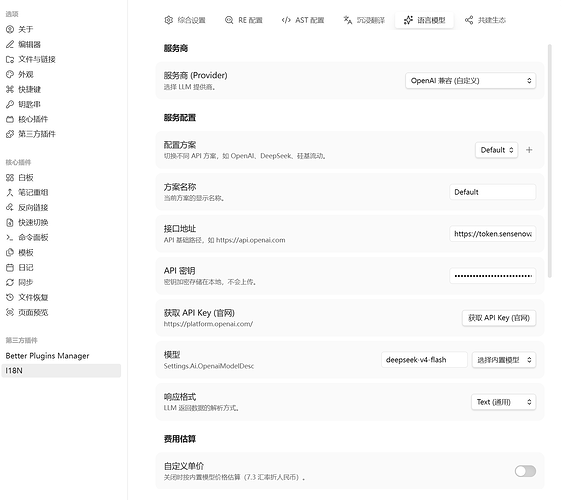
Task: Click the share icon of 共建生态 tab
Action: [x=469, y=20]
